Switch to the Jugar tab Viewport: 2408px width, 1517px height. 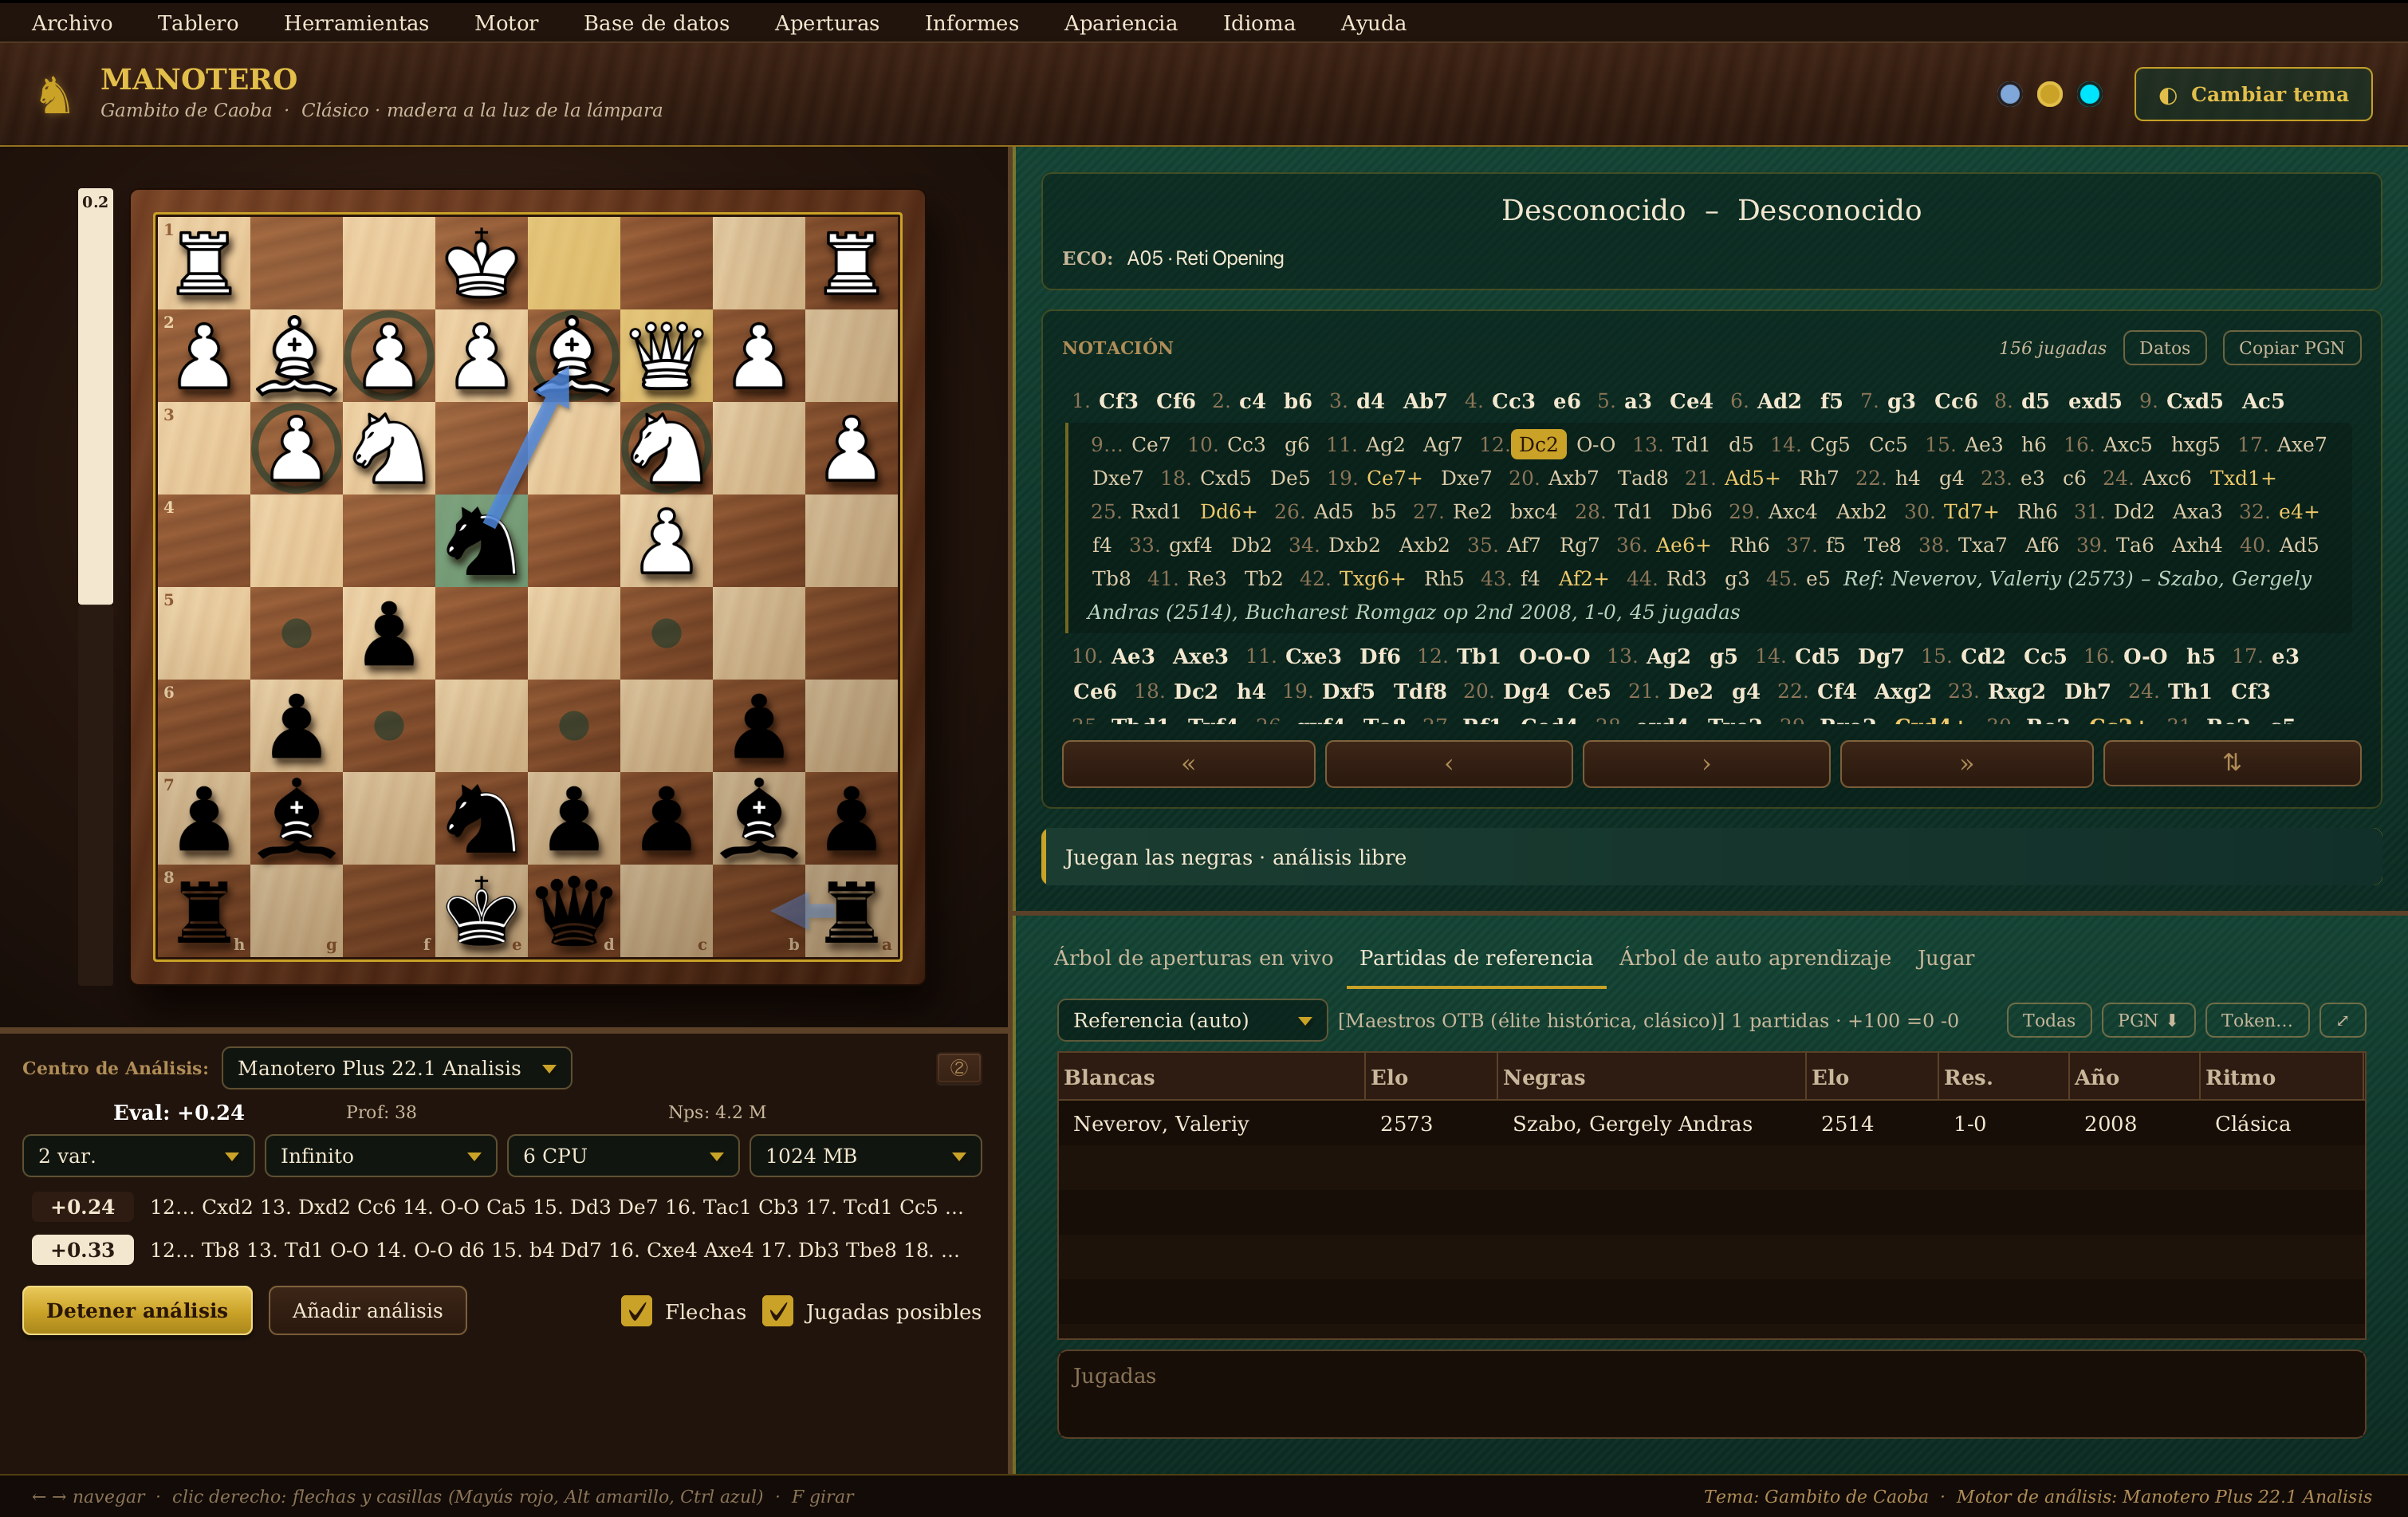click(1945, 958)
